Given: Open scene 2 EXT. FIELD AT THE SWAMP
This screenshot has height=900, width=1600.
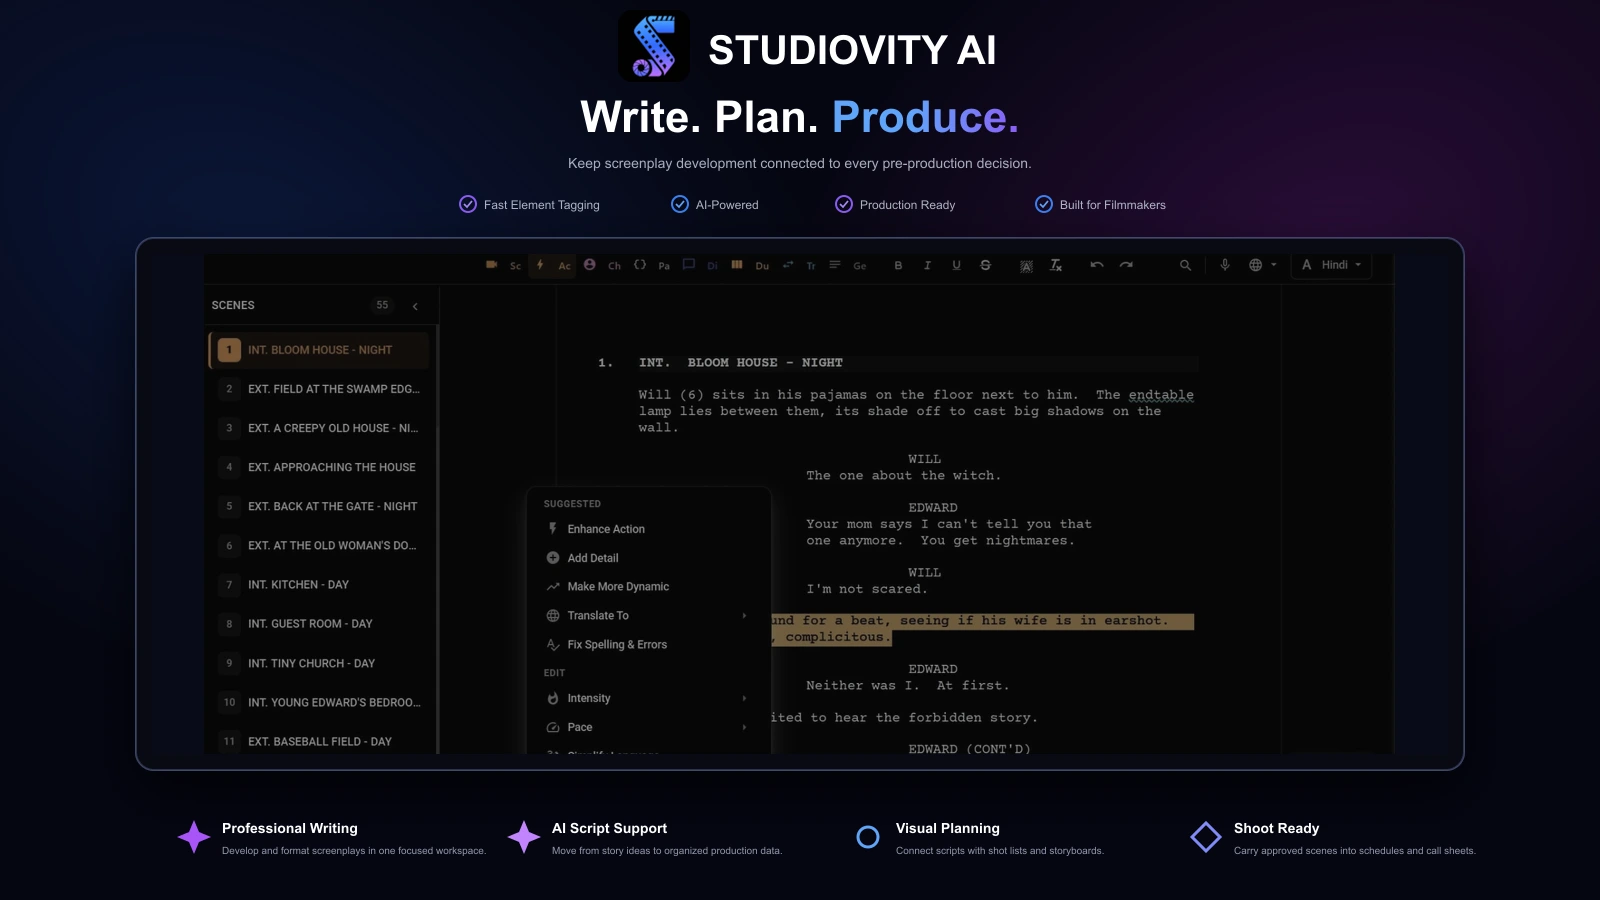Looking at the screenshot, I should tap(319, 389).
